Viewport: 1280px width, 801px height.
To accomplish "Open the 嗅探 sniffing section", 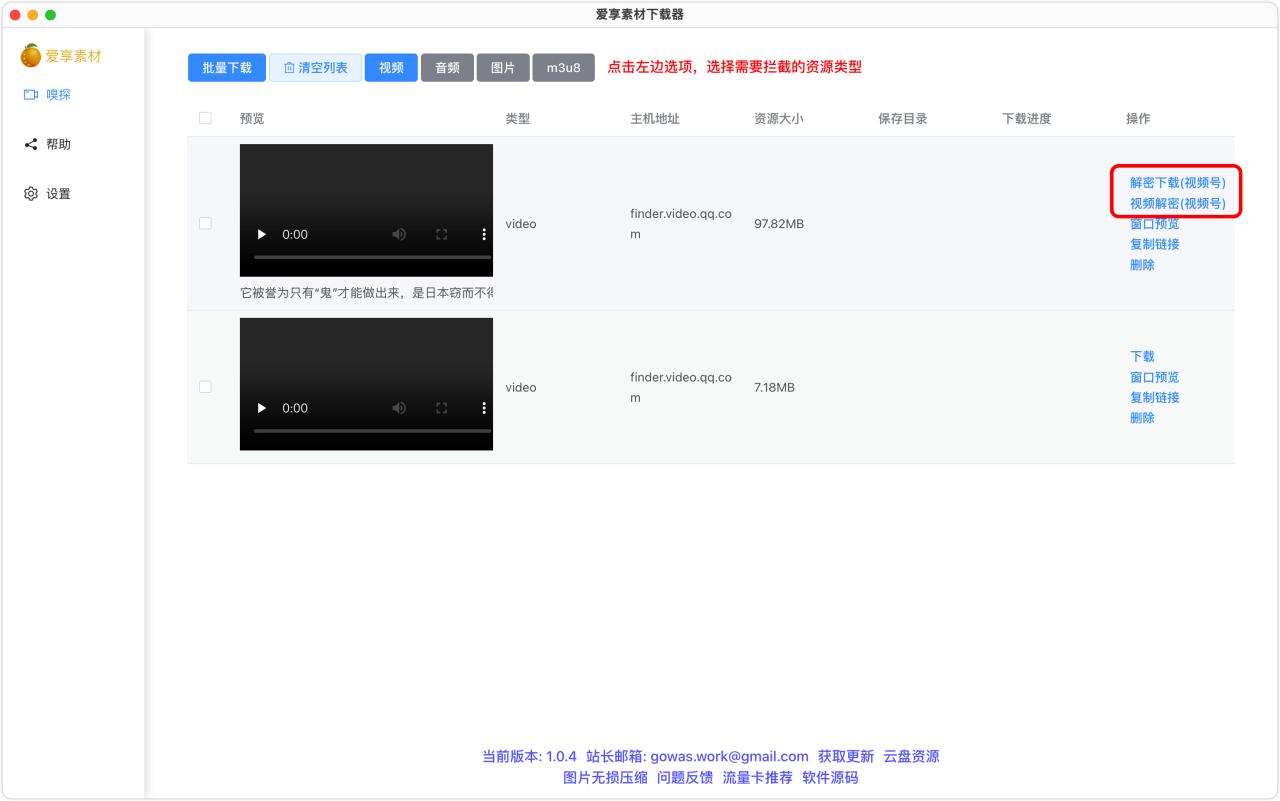I will [47, 95].
